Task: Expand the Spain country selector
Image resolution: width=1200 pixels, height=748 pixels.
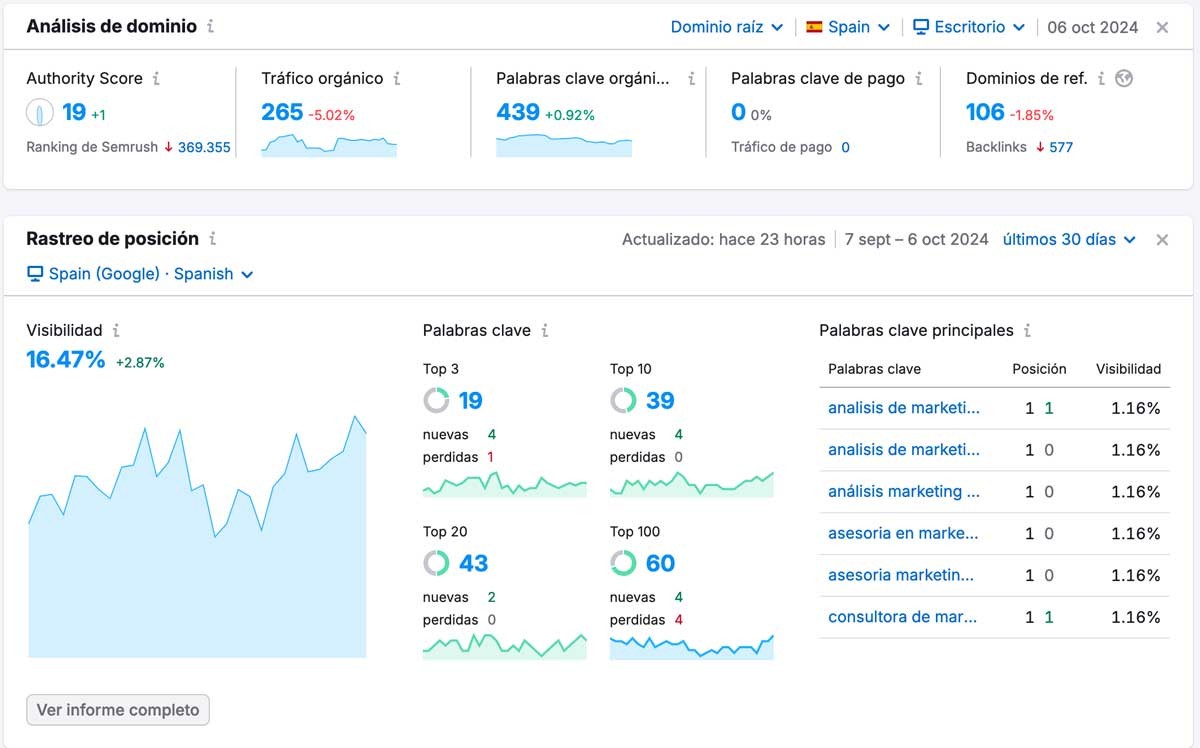Action: point(848,27)
